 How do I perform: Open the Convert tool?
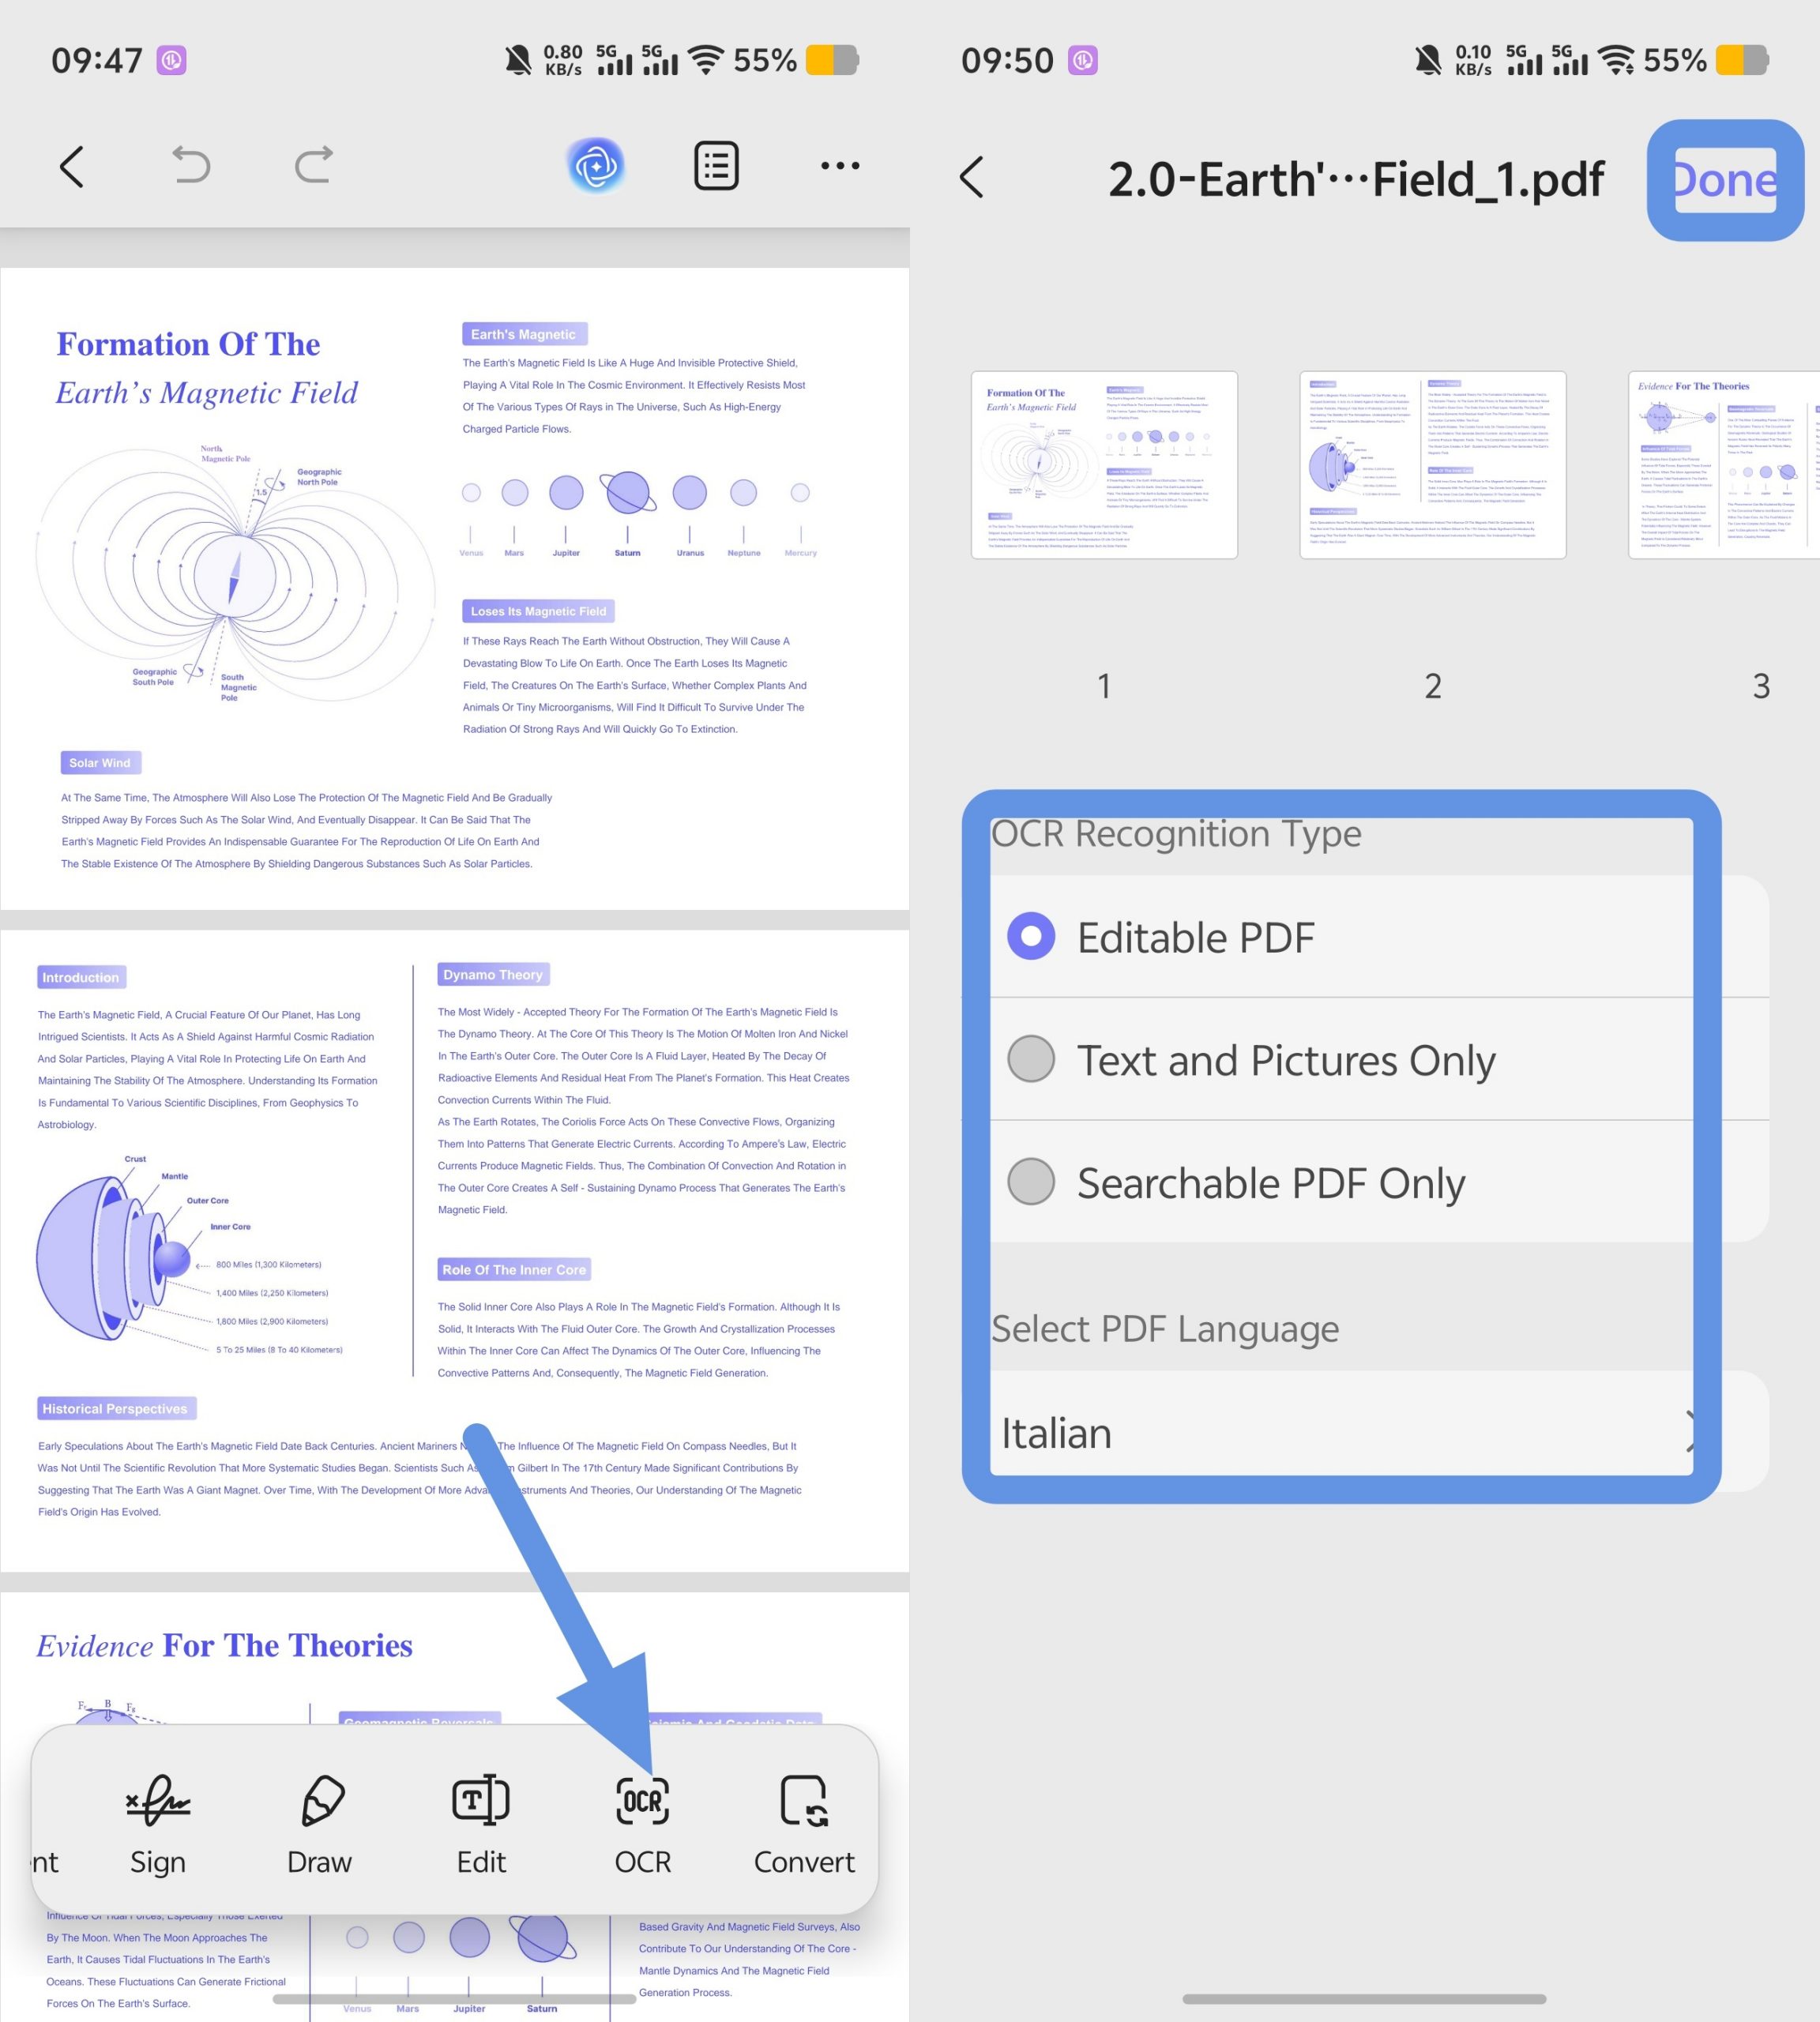pyautogui.click(x=804, y=1824)
